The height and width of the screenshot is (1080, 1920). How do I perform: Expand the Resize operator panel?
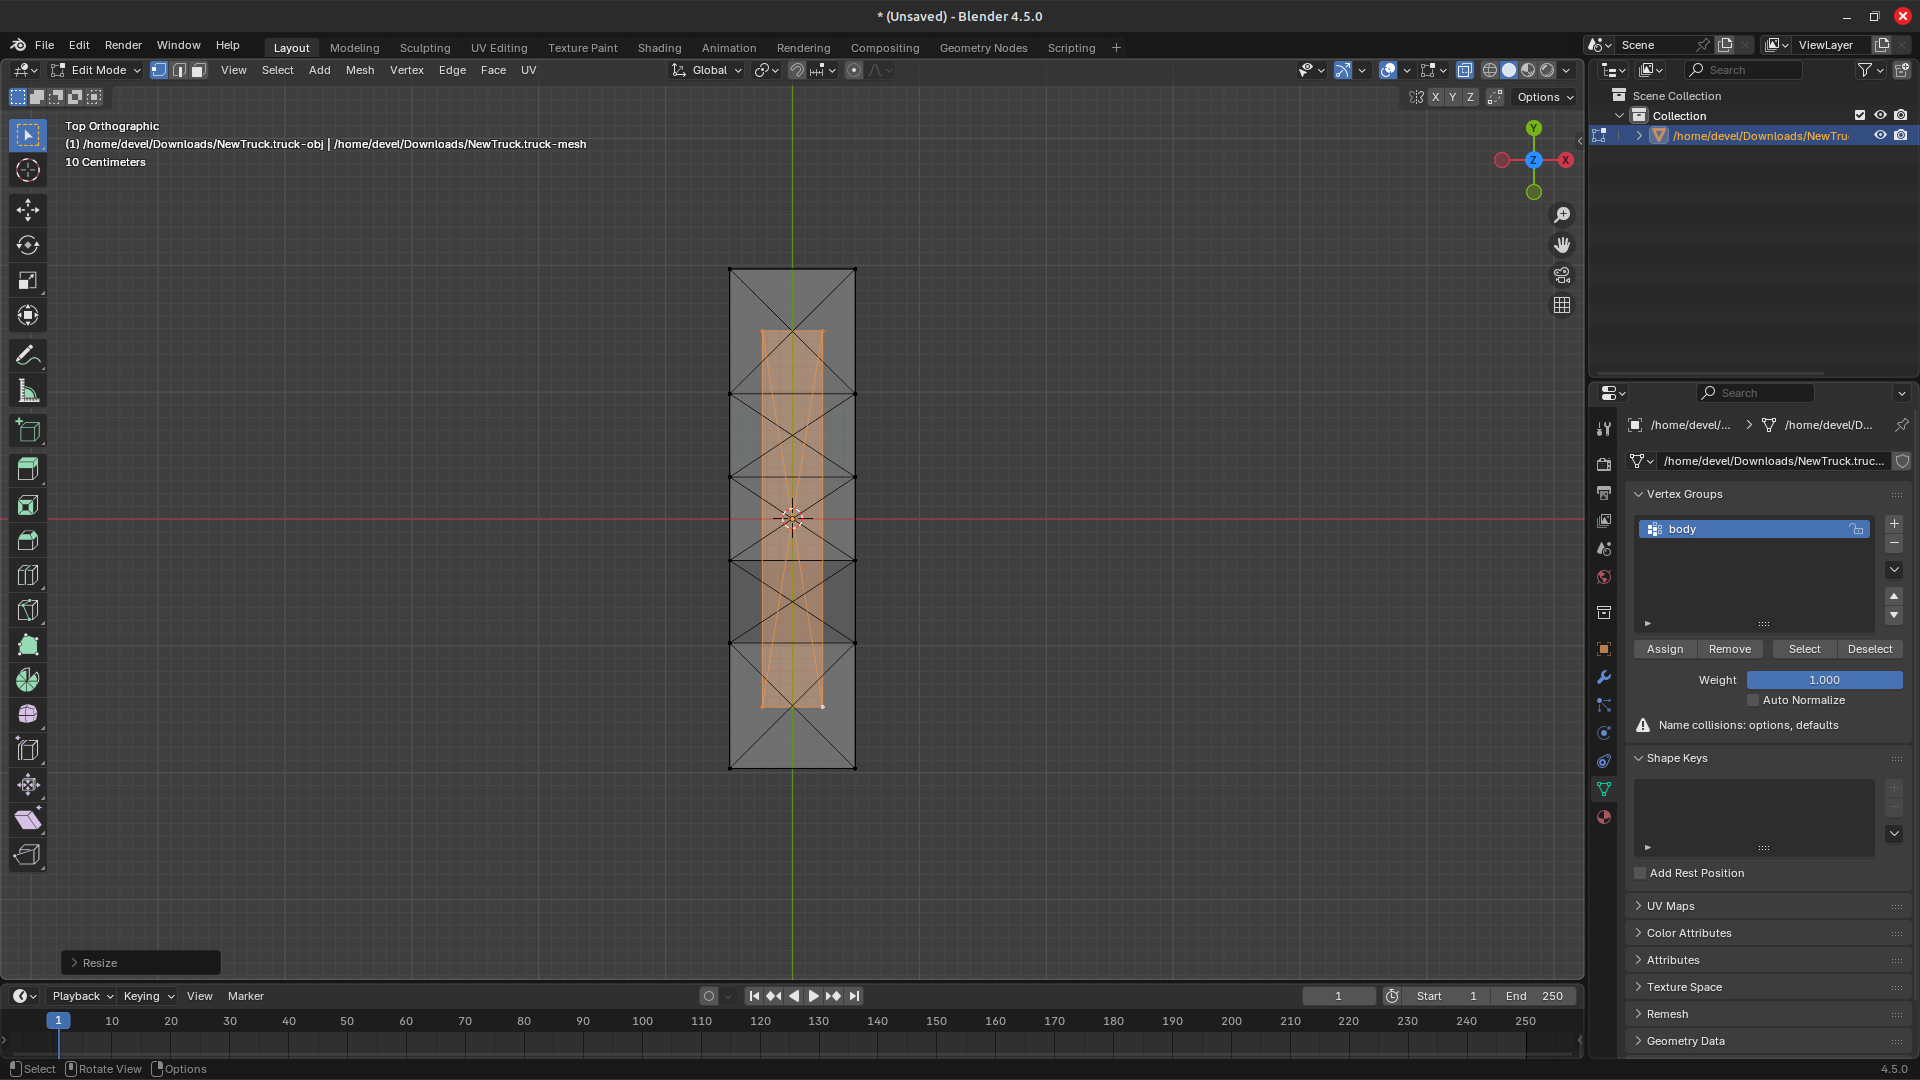74,963
